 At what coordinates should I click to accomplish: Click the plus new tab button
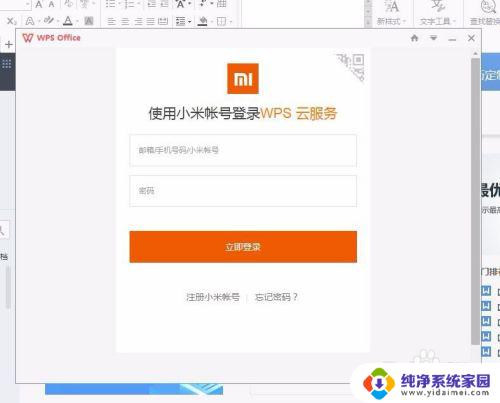coord(9,44)
